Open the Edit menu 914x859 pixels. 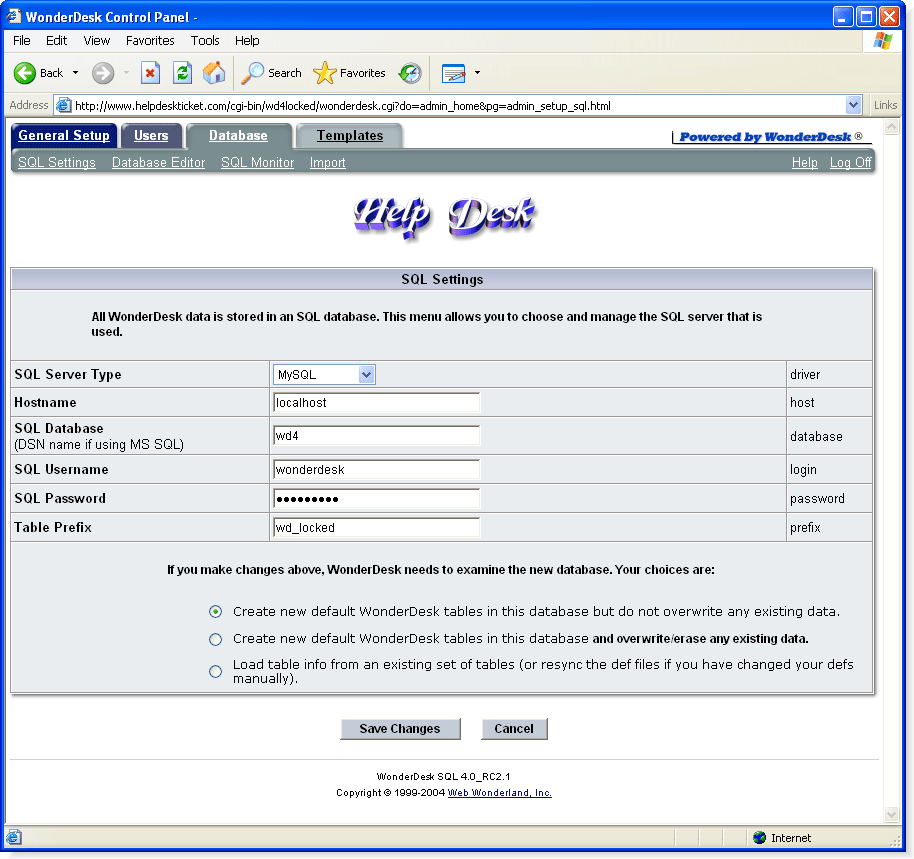click(x=57, y=40)
